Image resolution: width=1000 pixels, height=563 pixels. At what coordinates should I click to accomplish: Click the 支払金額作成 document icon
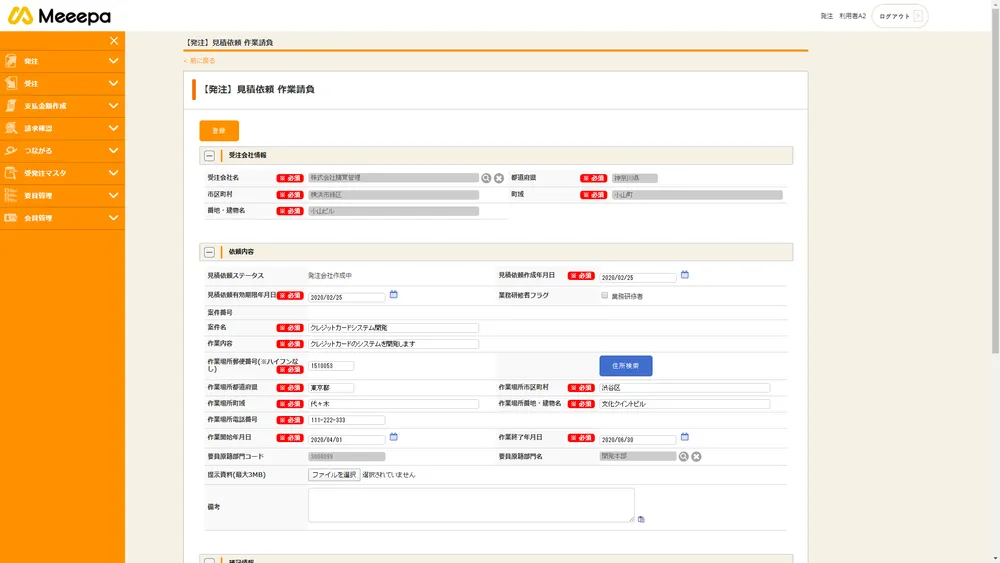click(x=11, y=105)
